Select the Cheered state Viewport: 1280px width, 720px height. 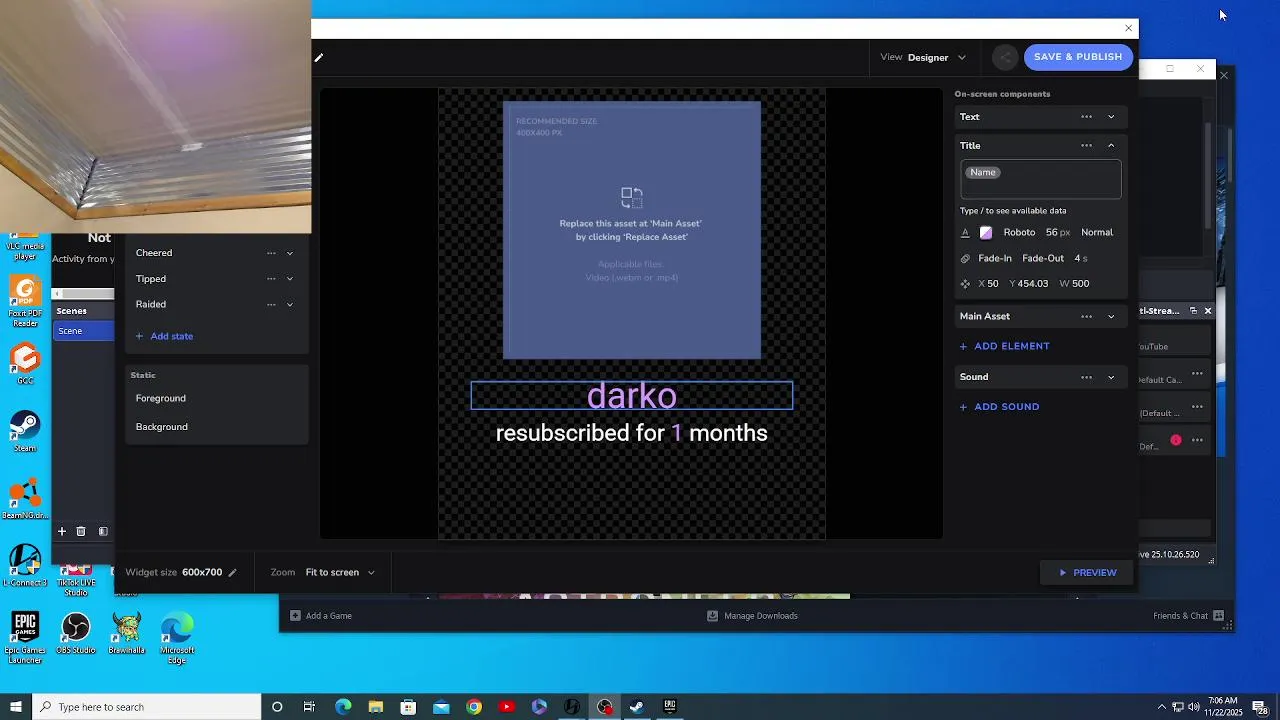click(x=154, y=253)
